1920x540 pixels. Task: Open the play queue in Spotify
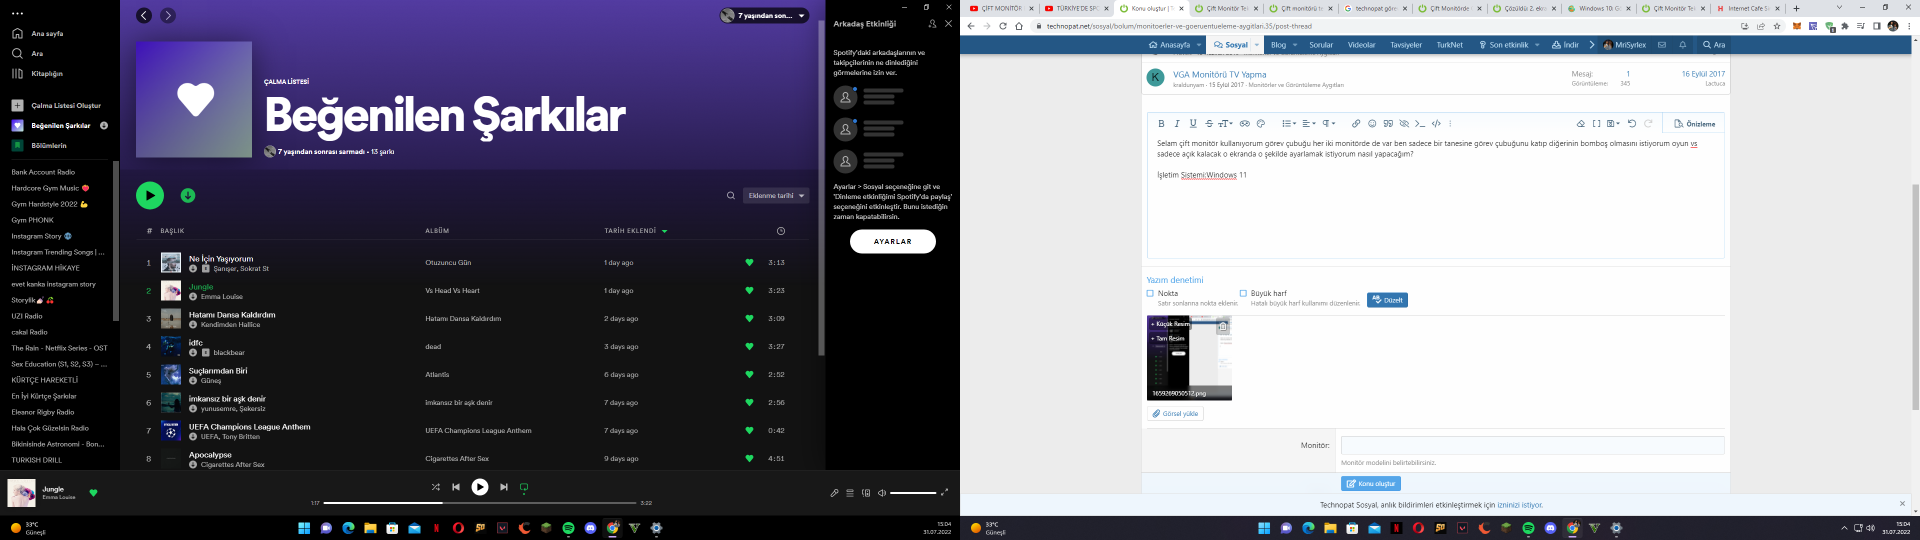850,492
